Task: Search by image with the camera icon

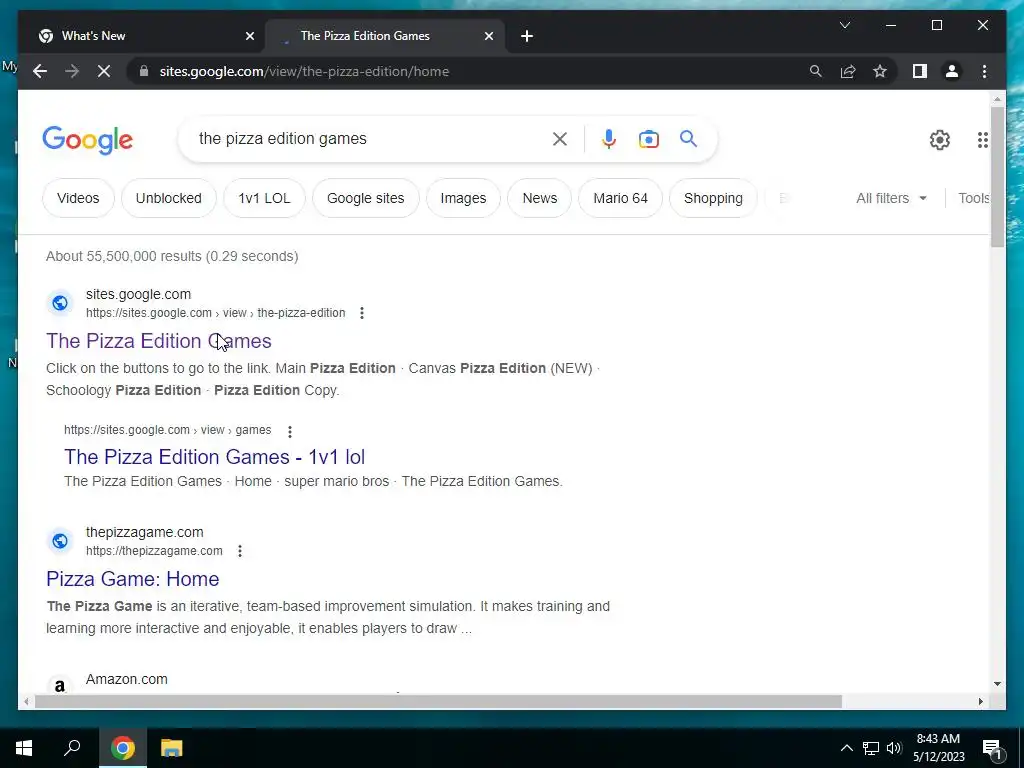Action: pyautogui.click(x=648, y=139)
